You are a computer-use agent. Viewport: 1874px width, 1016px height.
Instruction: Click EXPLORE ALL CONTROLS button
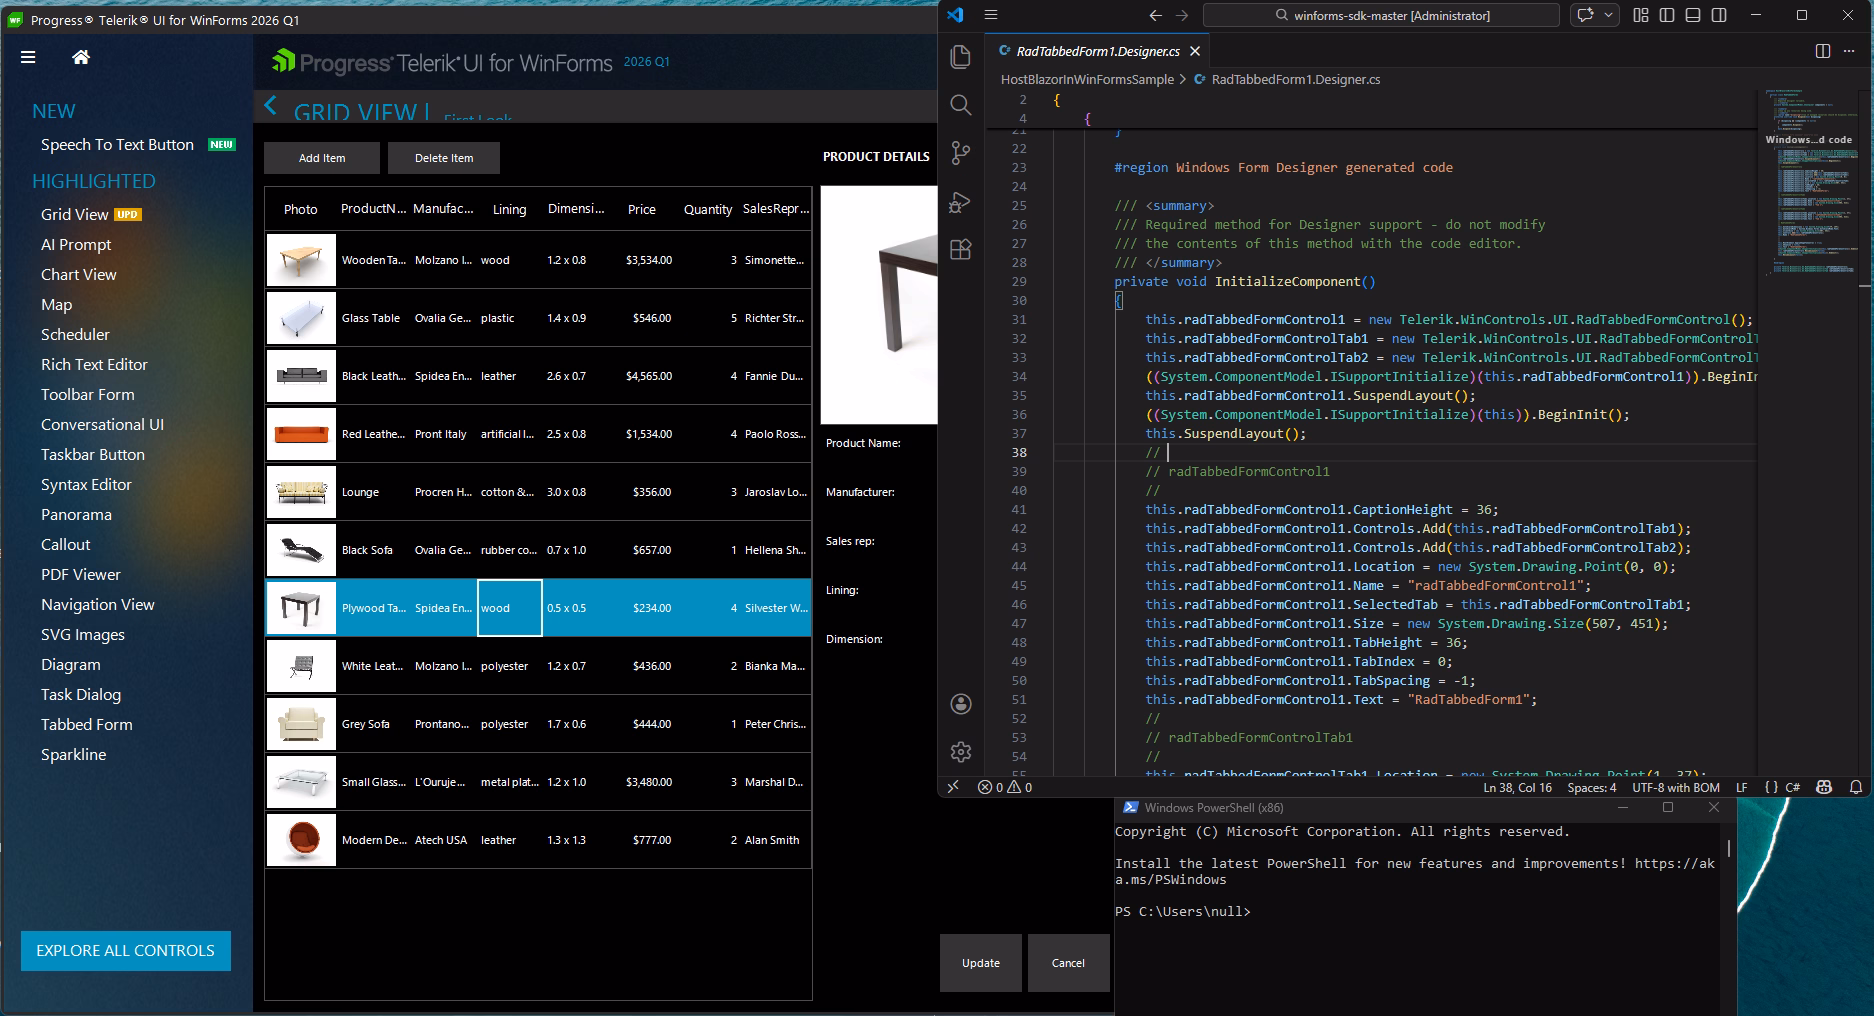pyautogui.click(x=126, y=951)
